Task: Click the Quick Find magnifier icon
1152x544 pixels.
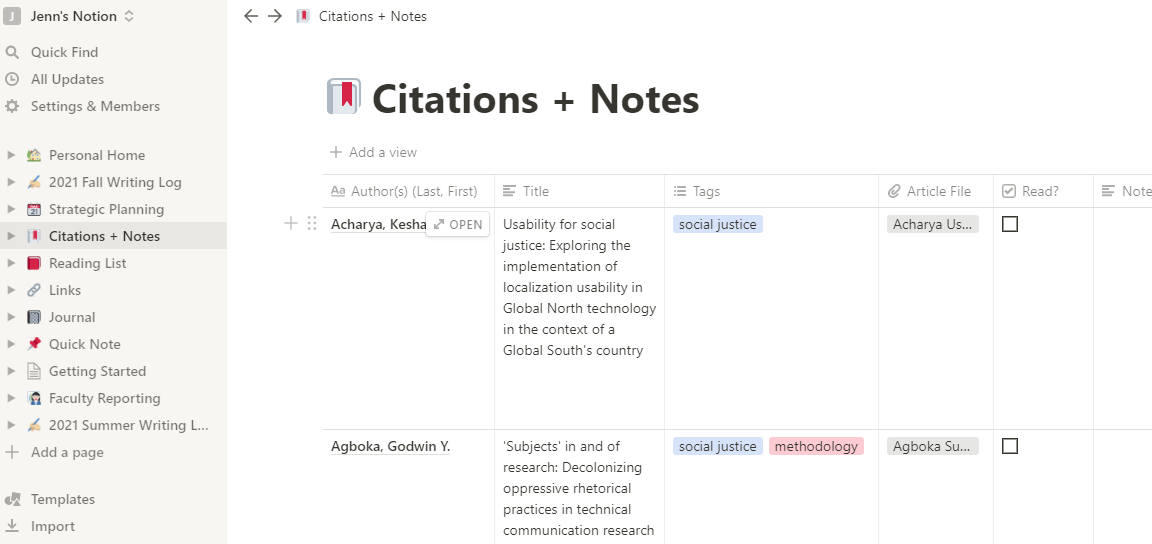Action: click(11, 52)
